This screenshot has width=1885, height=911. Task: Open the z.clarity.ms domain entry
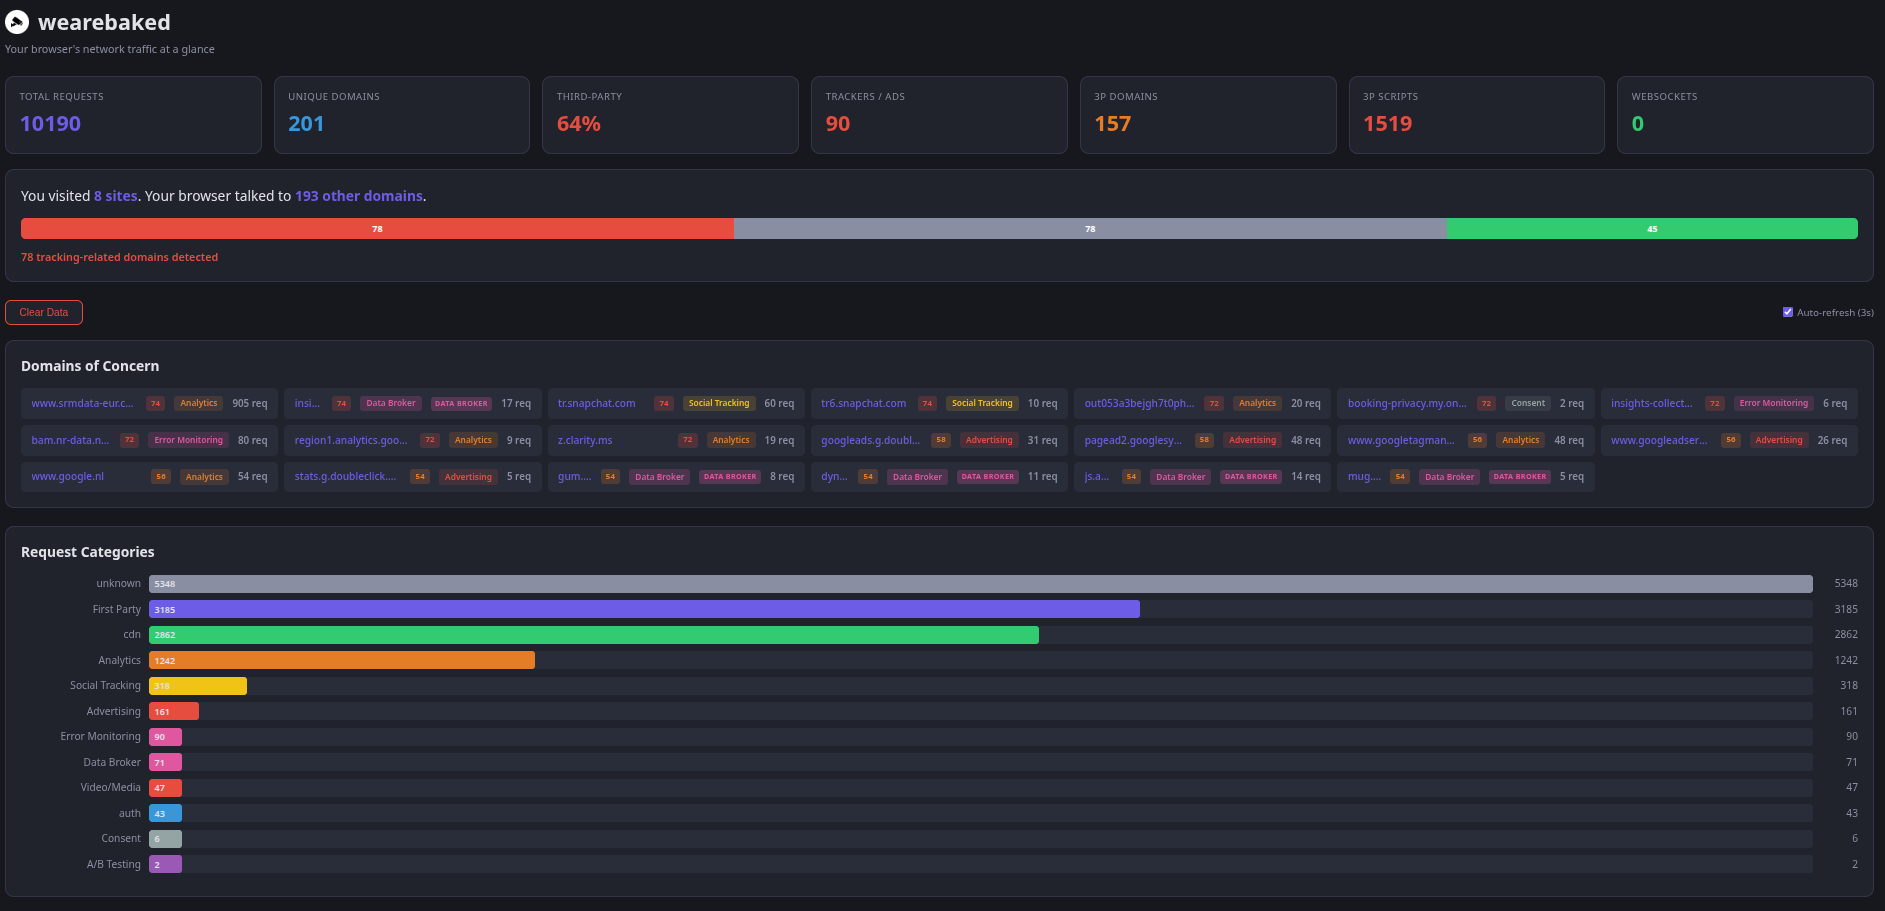click(x=676, y=440)
